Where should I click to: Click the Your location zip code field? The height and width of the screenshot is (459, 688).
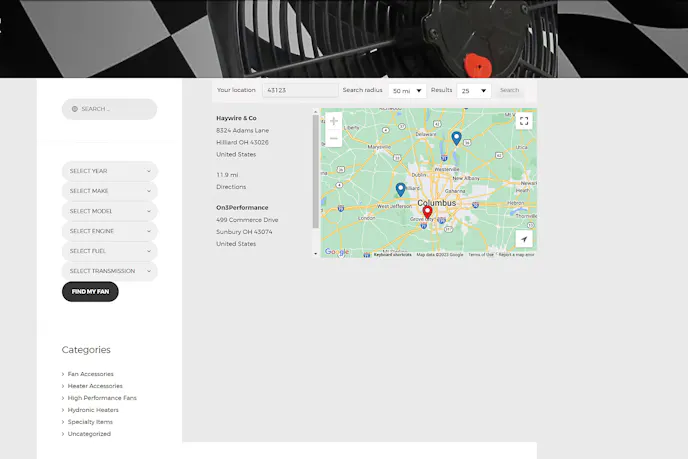299,90
